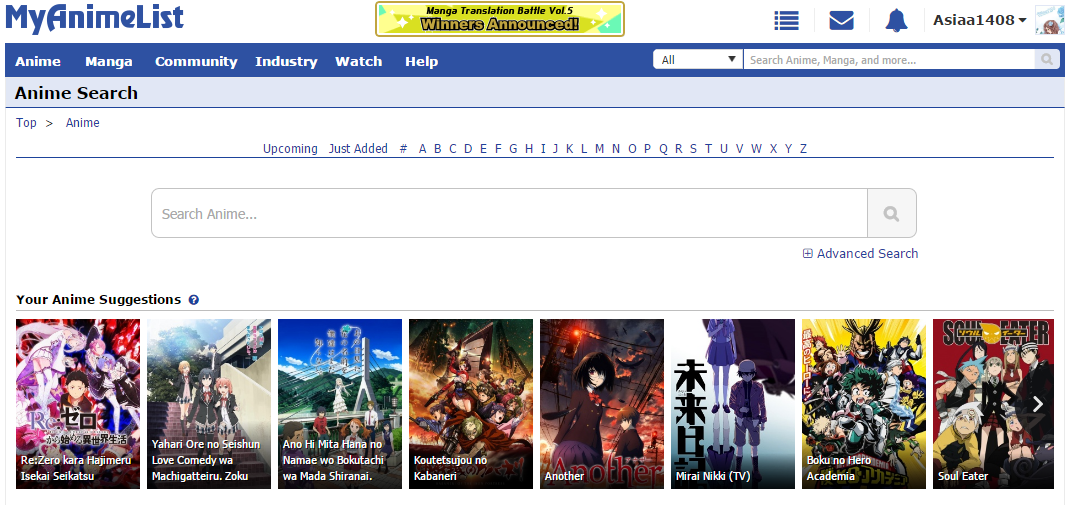Open the Upcoming anime link
1069x505 pixels.
coord(290,149)
